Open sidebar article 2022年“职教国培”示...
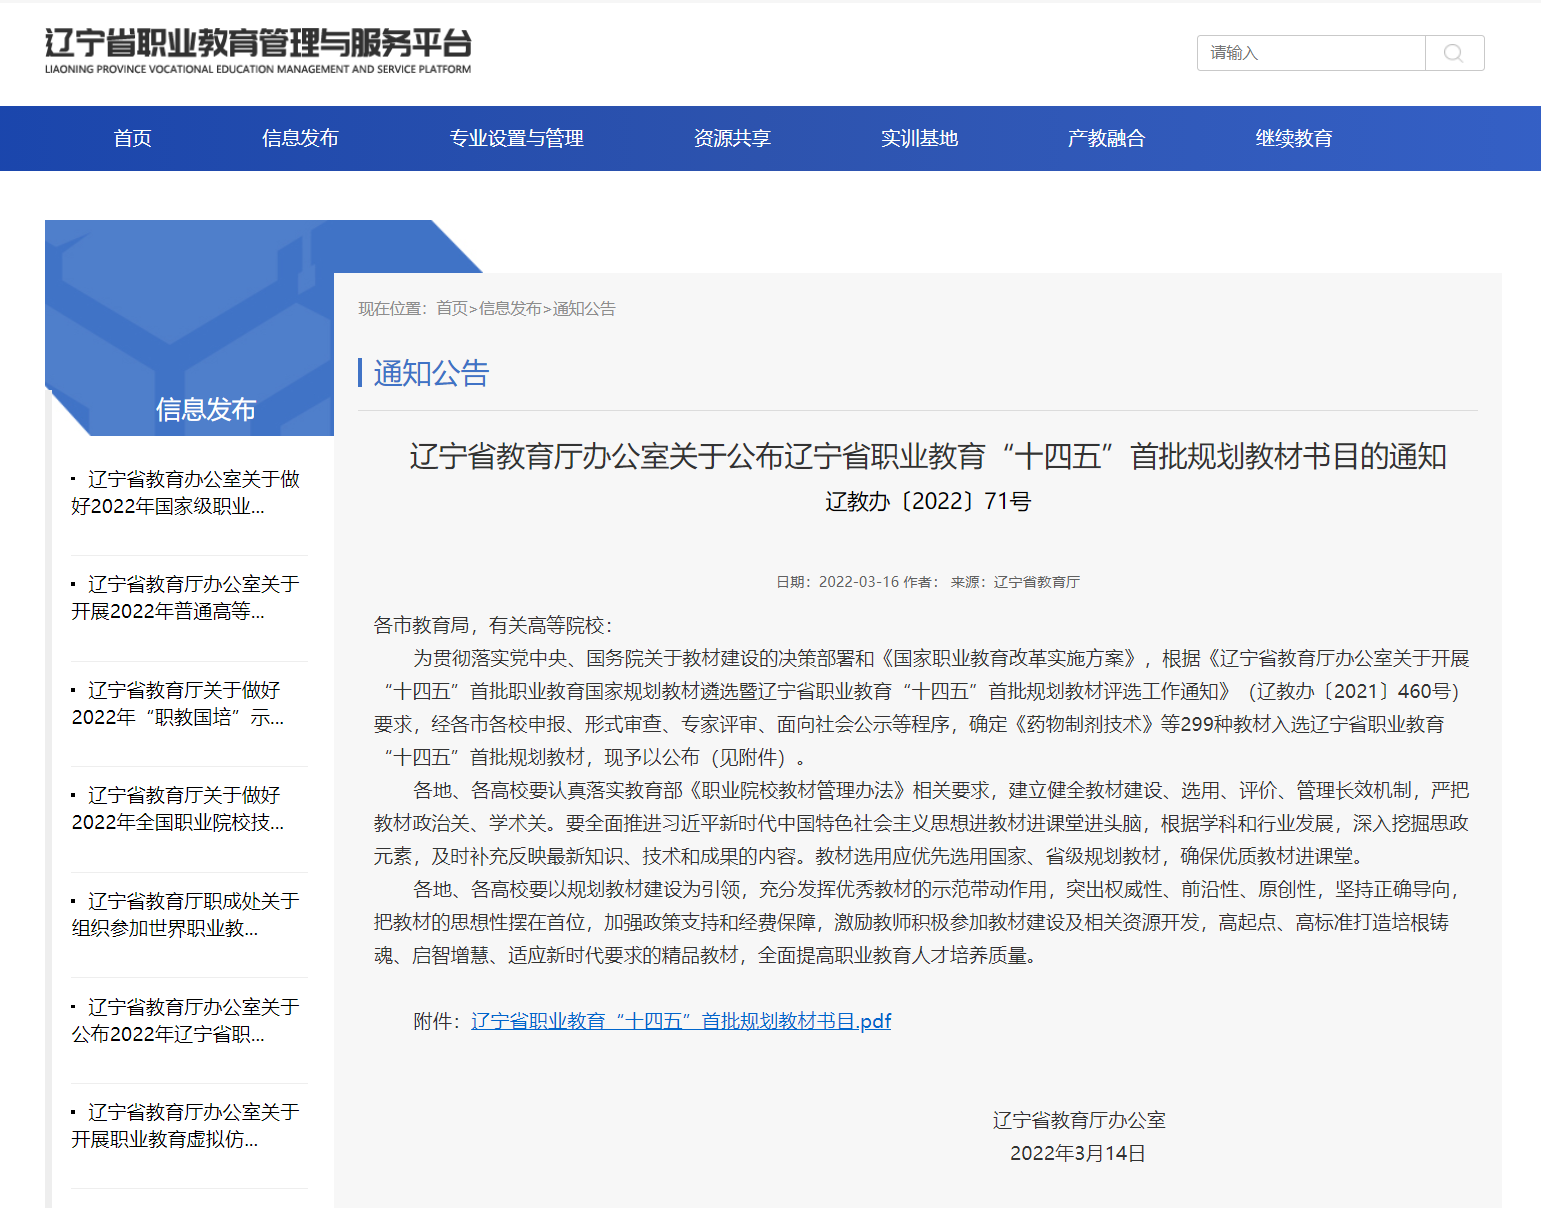This screenshot has height=1208, width=1541. click(x=178, y=704)
